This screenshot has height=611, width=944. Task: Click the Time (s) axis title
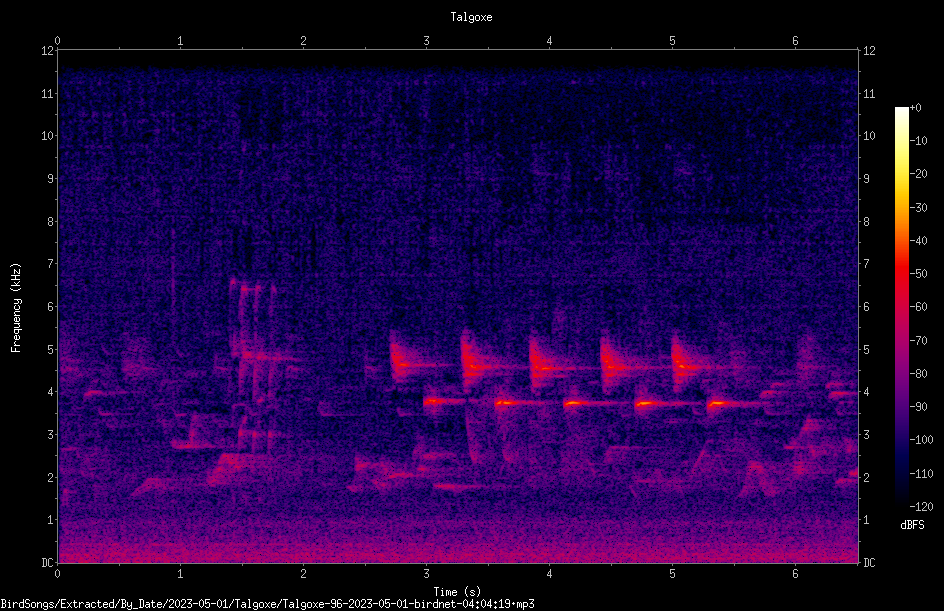458,592
